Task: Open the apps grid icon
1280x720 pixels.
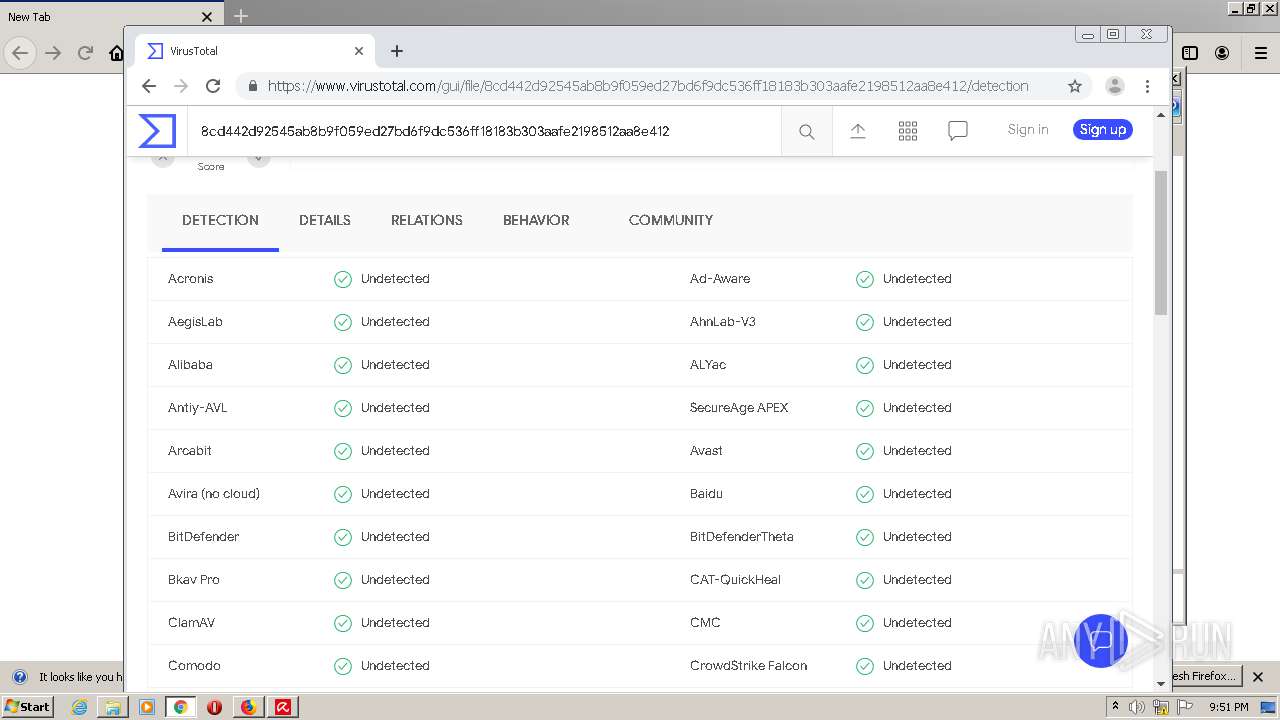Action: (908, 131)
